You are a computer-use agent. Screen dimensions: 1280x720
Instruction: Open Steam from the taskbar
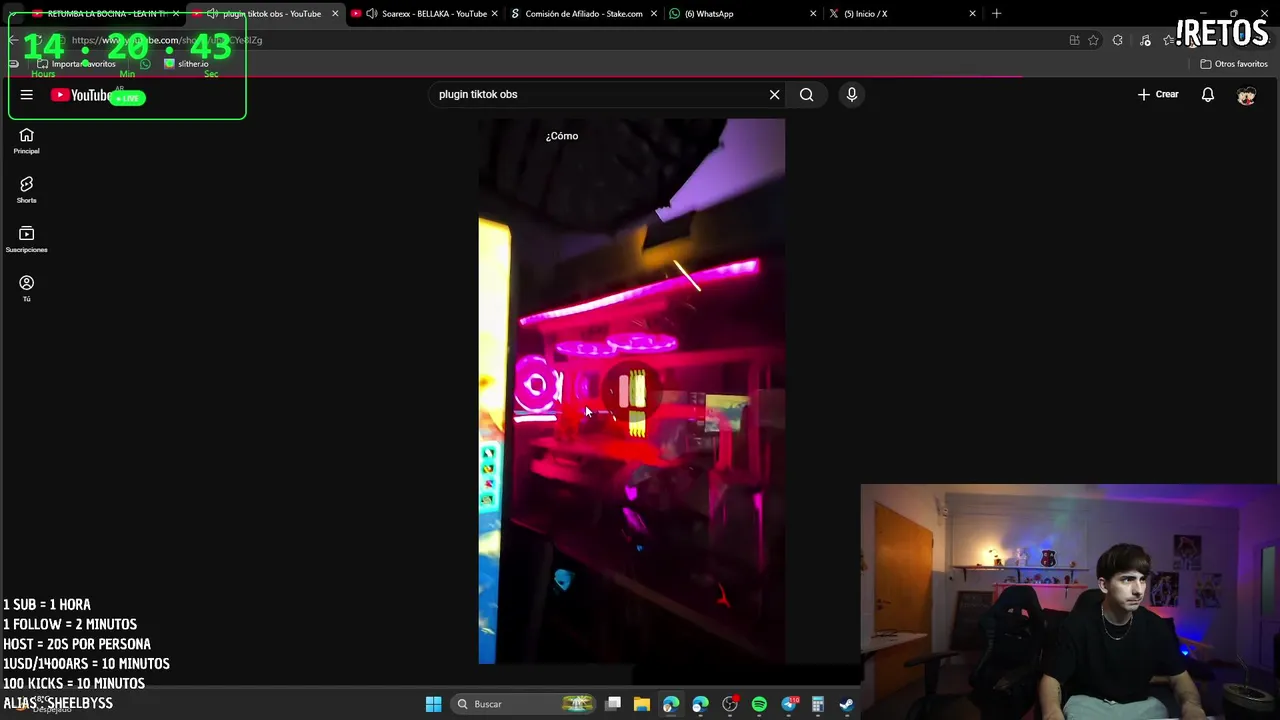click(x=846, y=704)
